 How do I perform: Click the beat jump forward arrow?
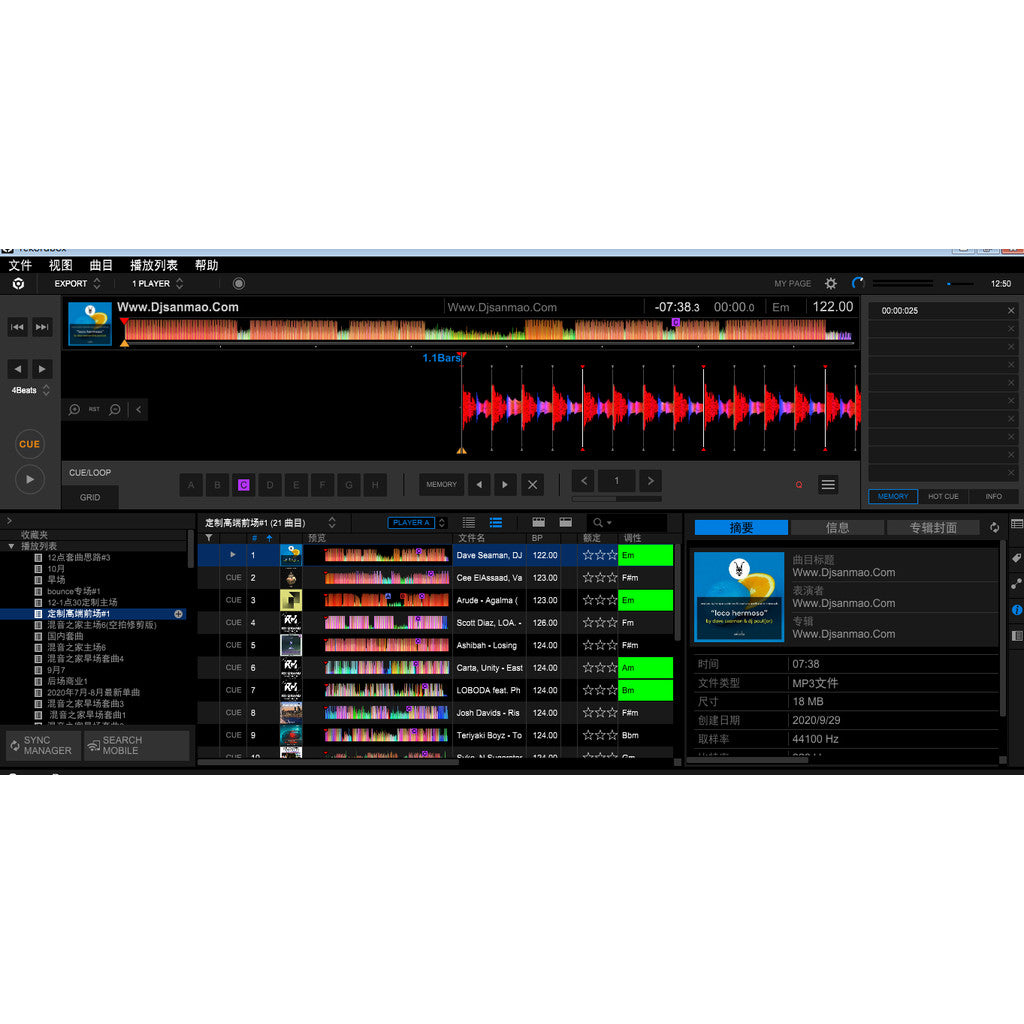42,369
